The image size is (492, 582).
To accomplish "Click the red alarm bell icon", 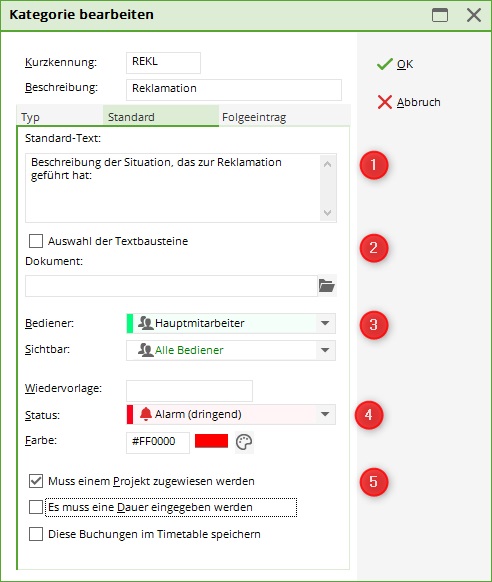I will [x=146, y=414].
